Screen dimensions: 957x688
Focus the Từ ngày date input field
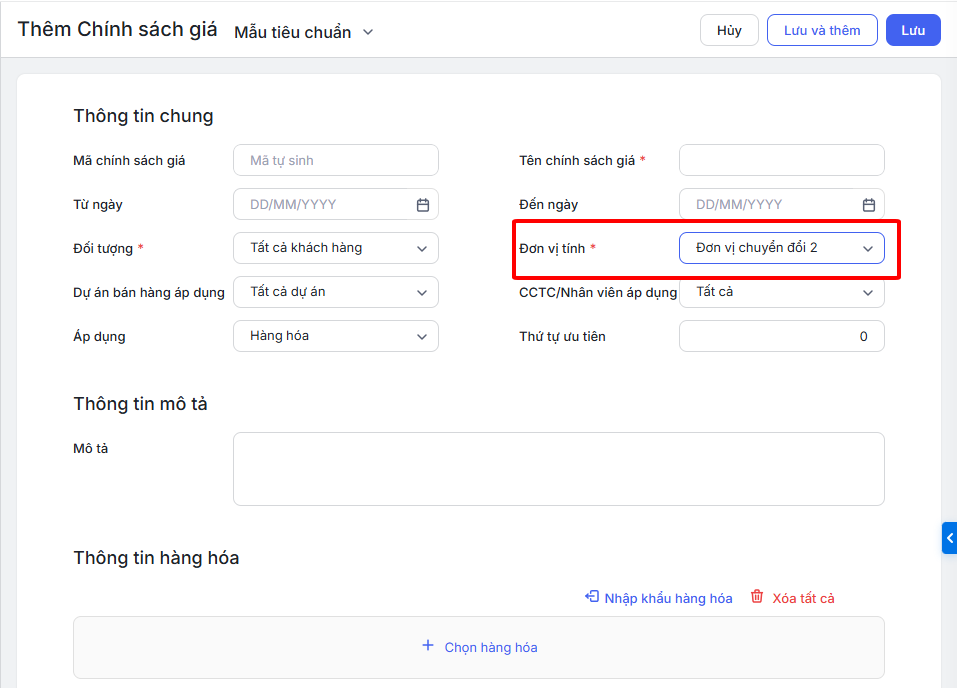336,204
